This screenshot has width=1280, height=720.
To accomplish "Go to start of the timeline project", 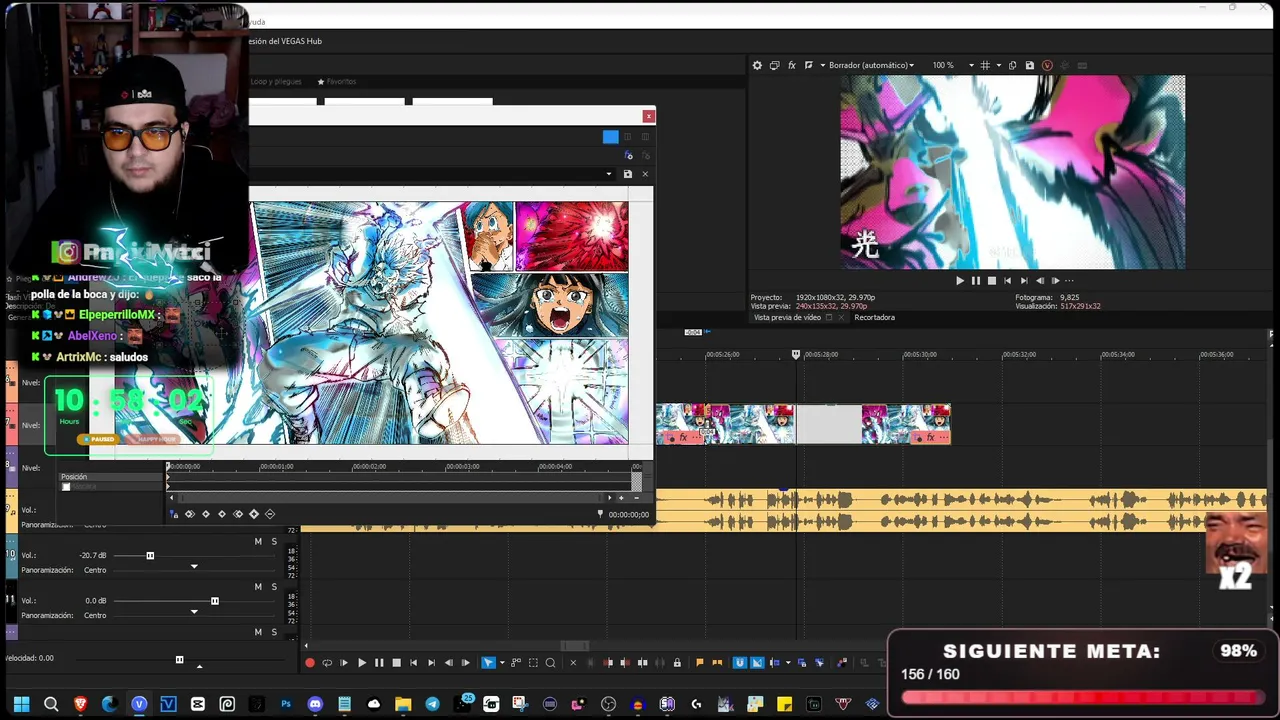I will pyautogui.click(x=414, y=663).
